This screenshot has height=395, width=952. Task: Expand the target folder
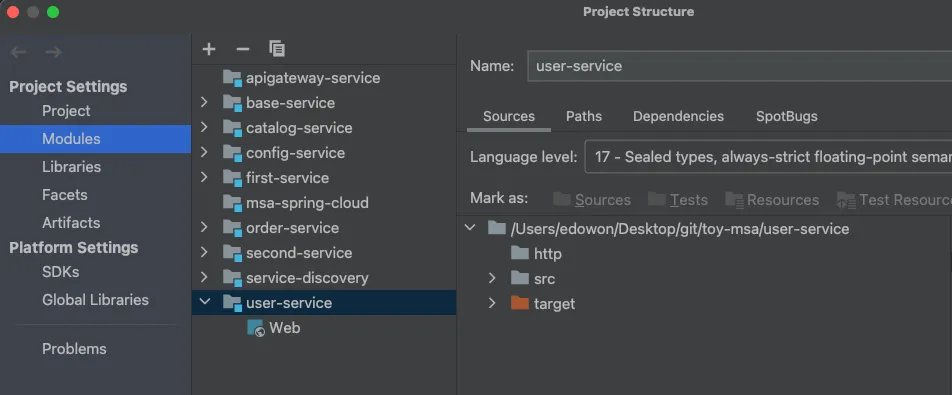(x=492, y=303)
